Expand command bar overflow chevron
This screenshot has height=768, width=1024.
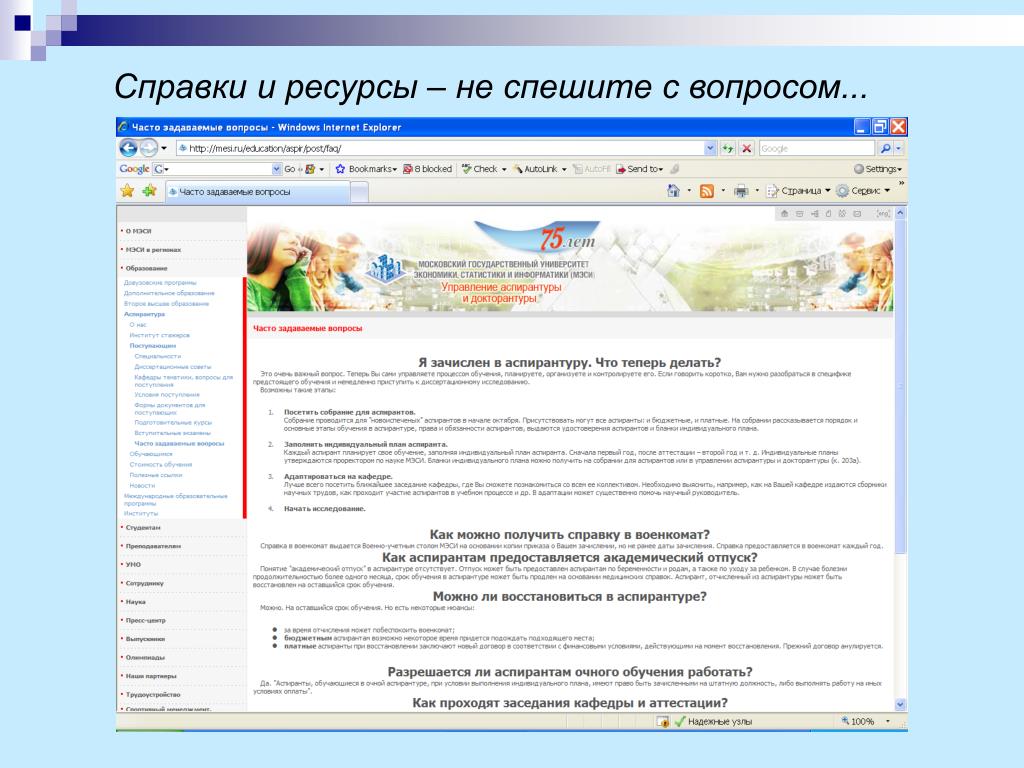901,184
